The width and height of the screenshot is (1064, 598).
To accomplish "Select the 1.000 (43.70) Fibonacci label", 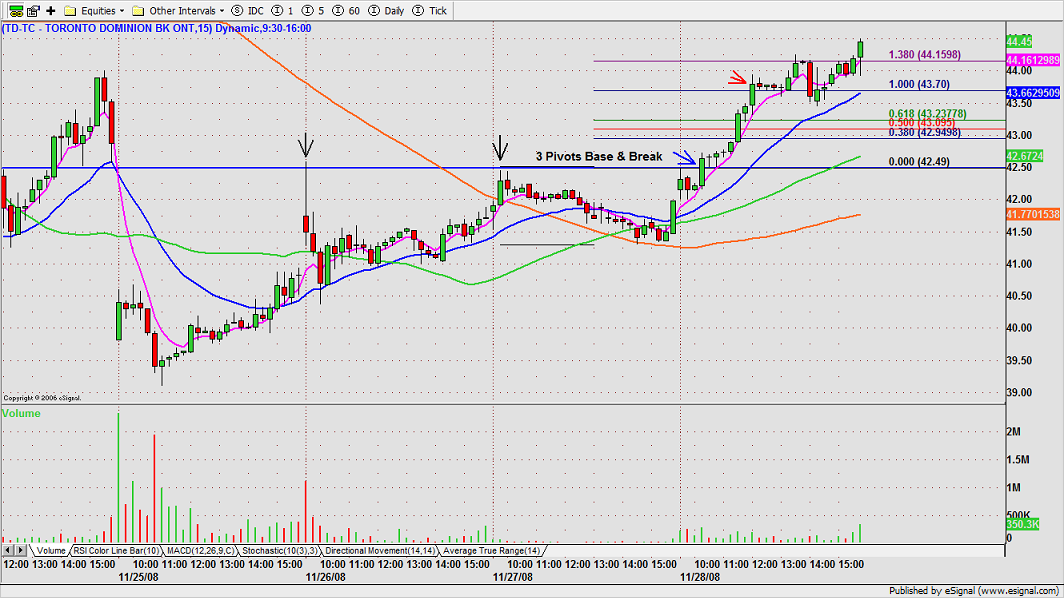I will coord(919,84).
